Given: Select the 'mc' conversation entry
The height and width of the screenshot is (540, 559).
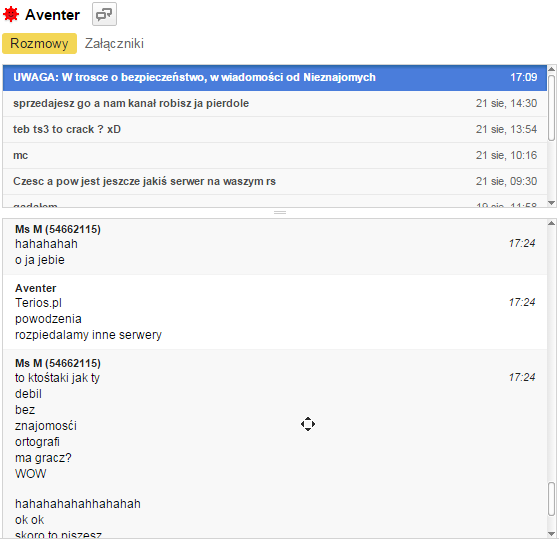Looking at the screenshot, I should (x=275, y=155).
